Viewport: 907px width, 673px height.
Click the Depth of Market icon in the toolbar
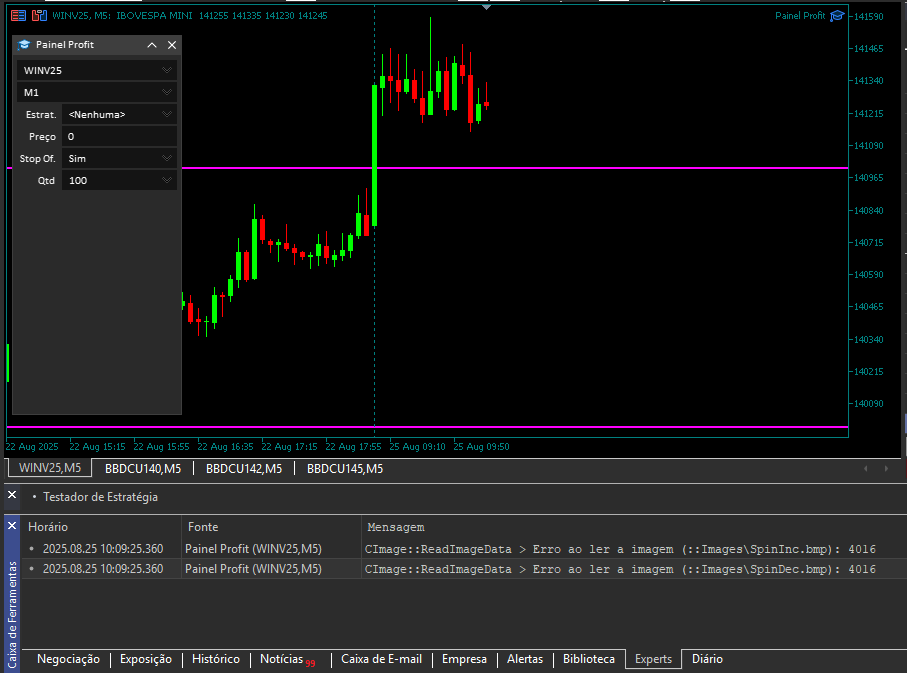click(38, 15)
